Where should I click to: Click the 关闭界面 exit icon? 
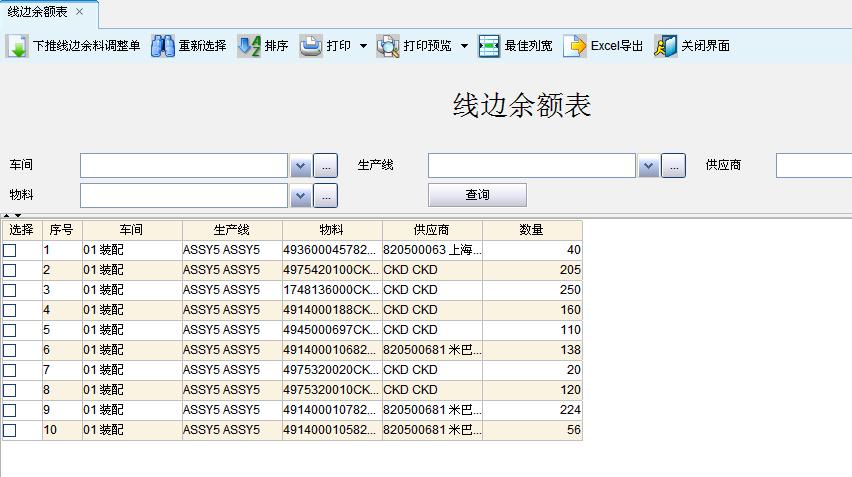coord(666,46)
